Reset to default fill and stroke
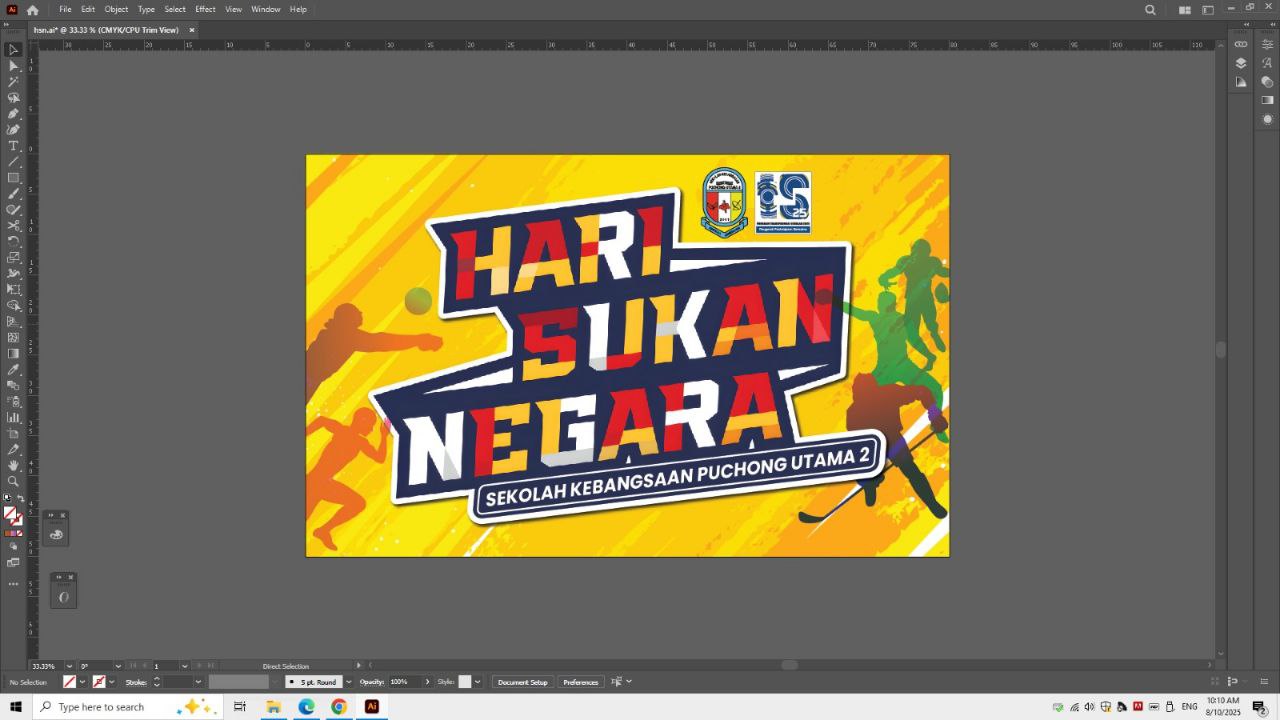 [x=6, y=498]
